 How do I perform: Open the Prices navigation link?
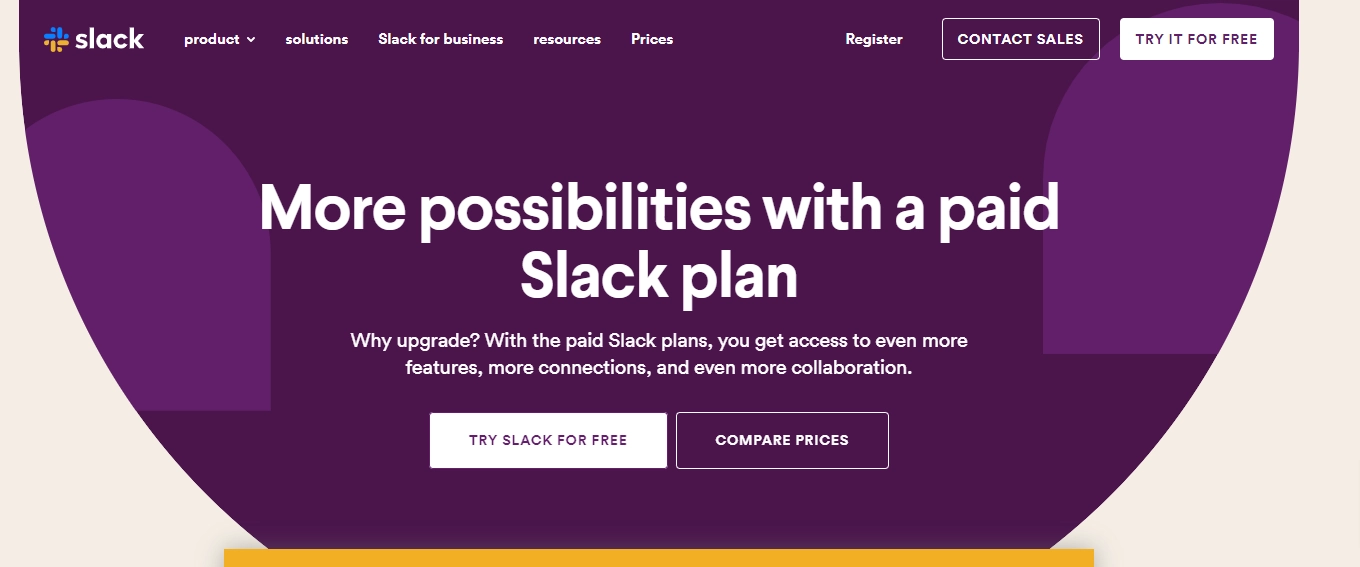coord(652,39)
